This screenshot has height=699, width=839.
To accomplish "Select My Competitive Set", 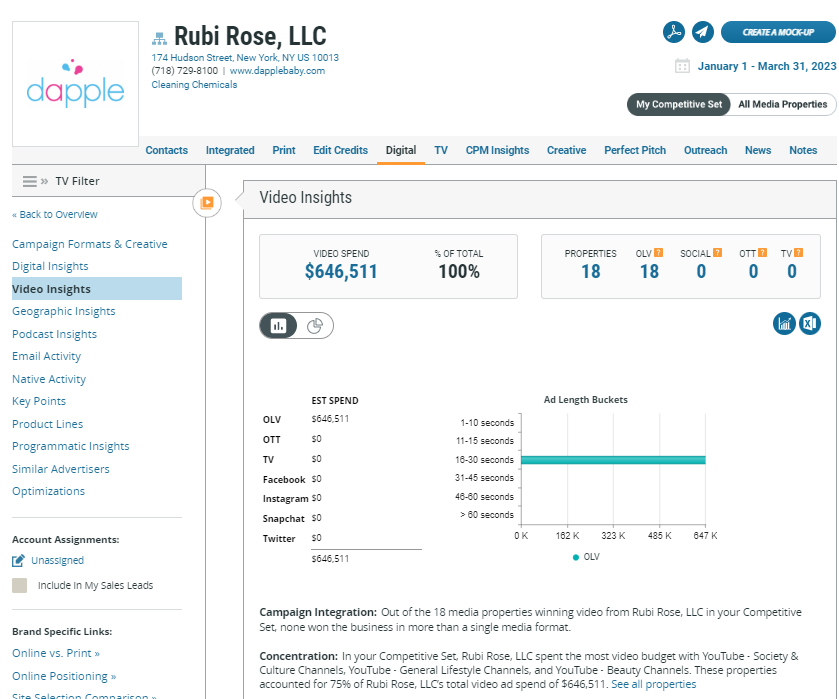I will click(678, 104).
